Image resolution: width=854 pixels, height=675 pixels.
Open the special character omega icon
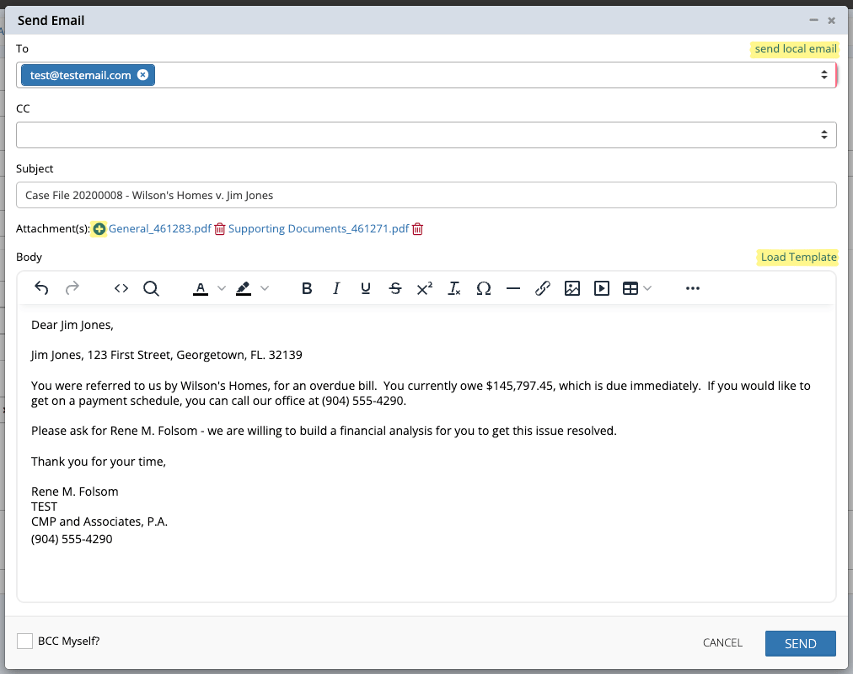click(483, 288)
